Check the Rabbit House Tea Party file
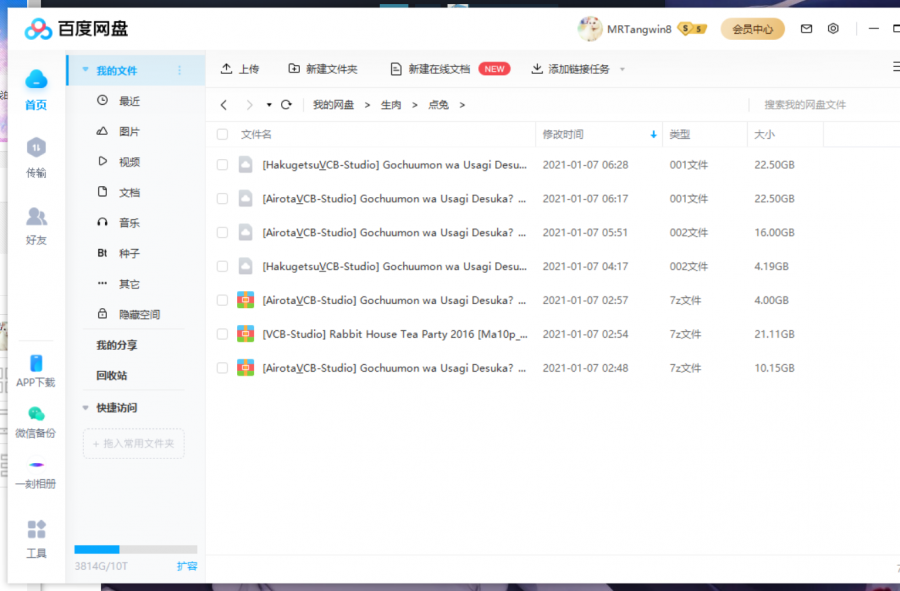 (x=222, y=334)
